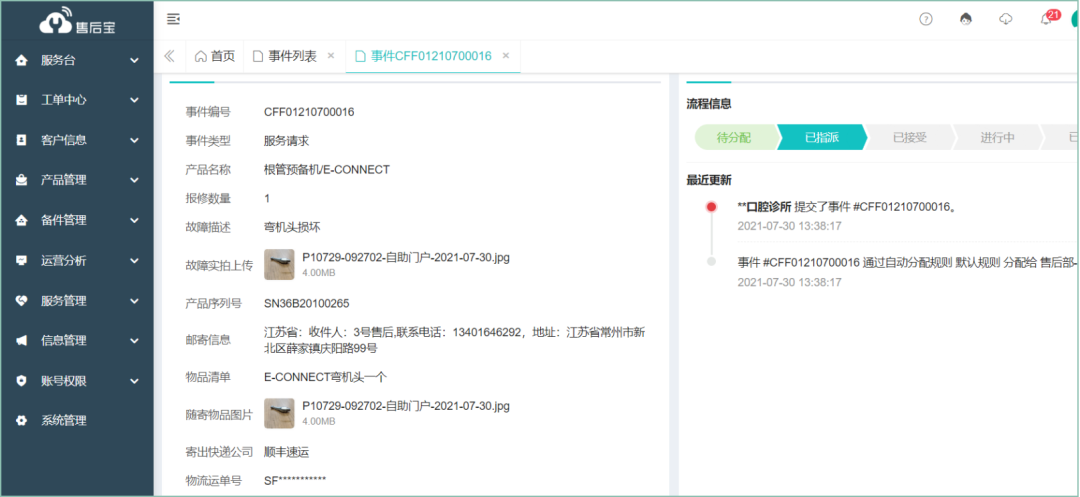Click the 产品管理 bag icon
This screenshot has width=1080, height=497.
21,180
